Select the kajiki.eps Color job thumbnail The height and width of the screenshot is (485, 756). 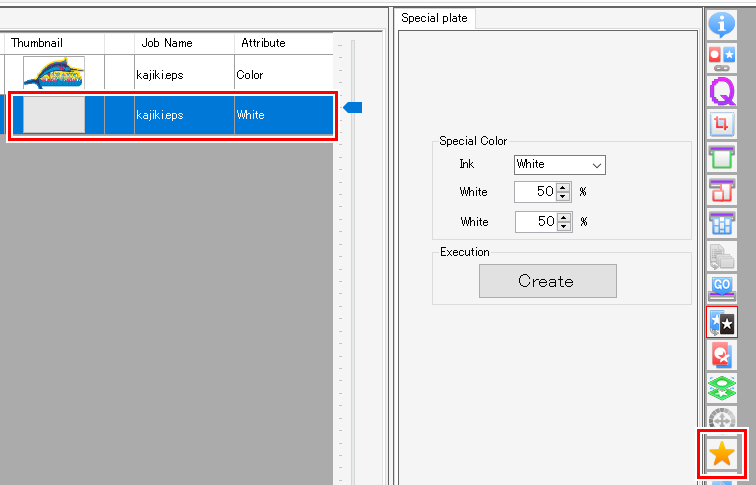coord(54,74)
